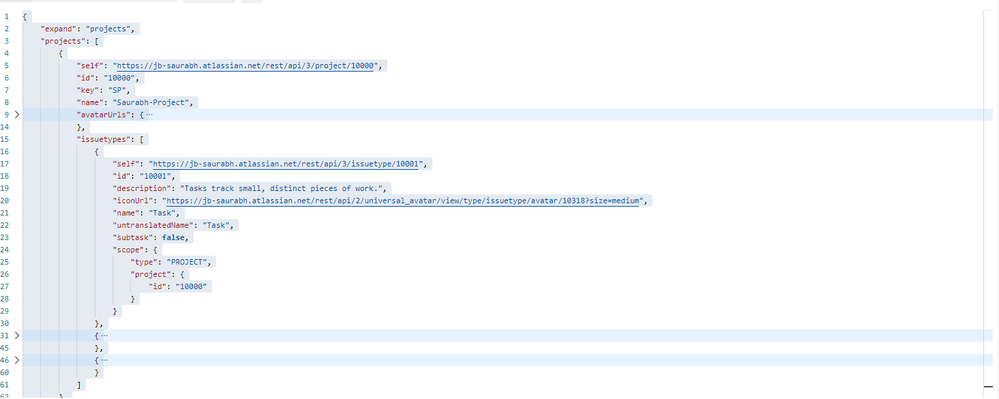Click the "scope" key on line 24
Viewport: 999px width, 399px height.
pyautogui.click(x=128, y=250)
